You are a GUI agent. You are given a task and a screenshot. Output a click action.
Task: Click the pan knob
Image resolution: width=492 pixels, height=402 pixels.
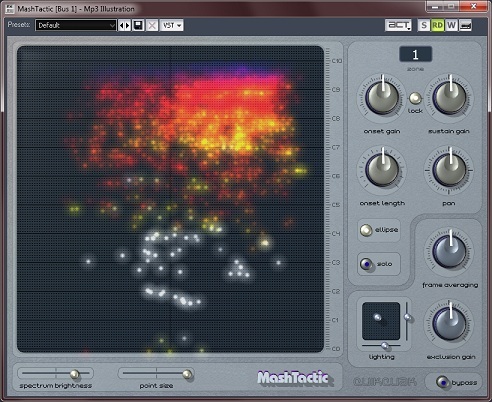pos(449,170)
